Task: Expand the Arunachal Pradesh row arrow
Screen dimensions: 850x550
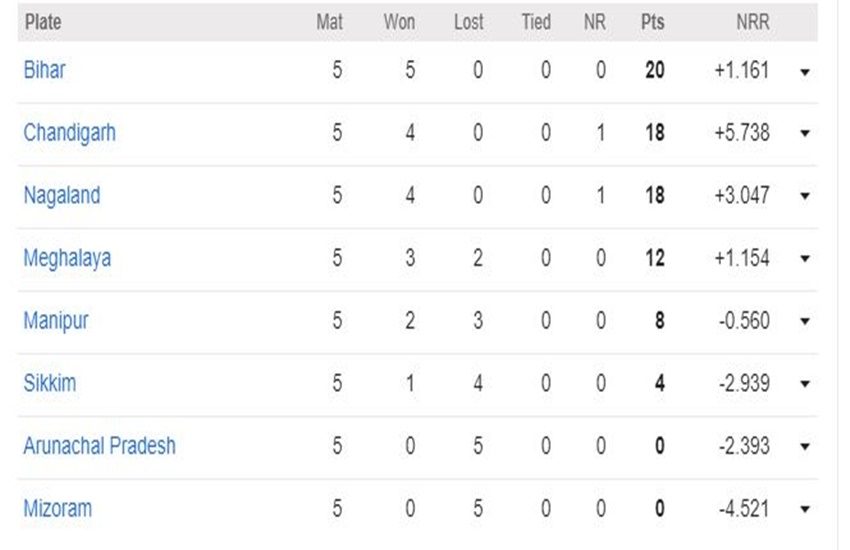Action: (x=804, y=447)
